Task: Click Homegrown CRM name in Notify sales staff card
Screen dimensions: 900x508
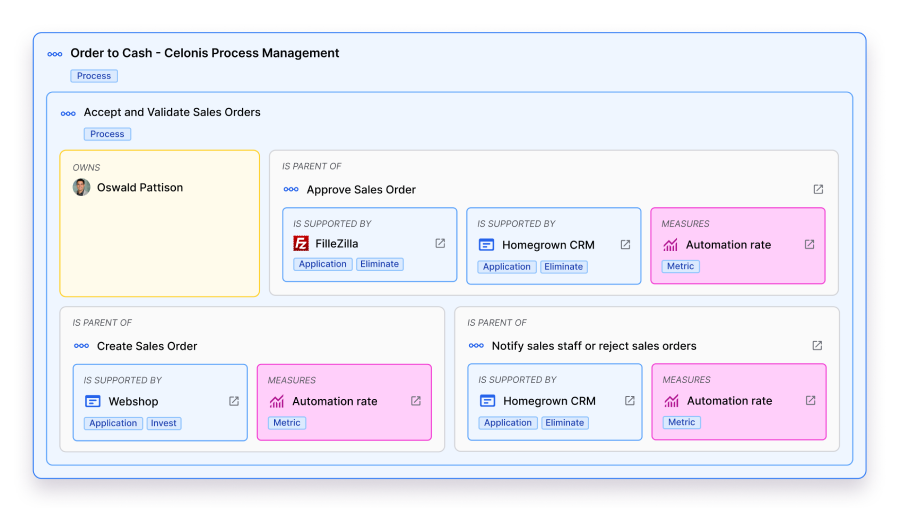Action: click(549, 401)
